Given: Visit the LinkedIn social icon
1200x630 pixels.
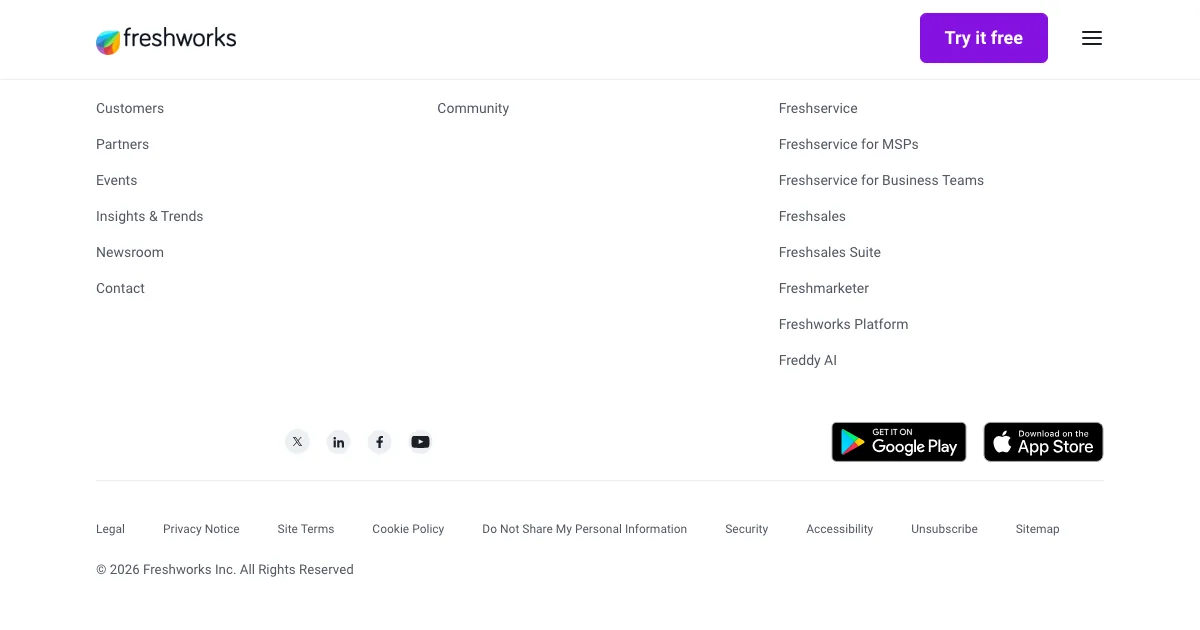Looking at the screenshot, I should coord(339,442).
